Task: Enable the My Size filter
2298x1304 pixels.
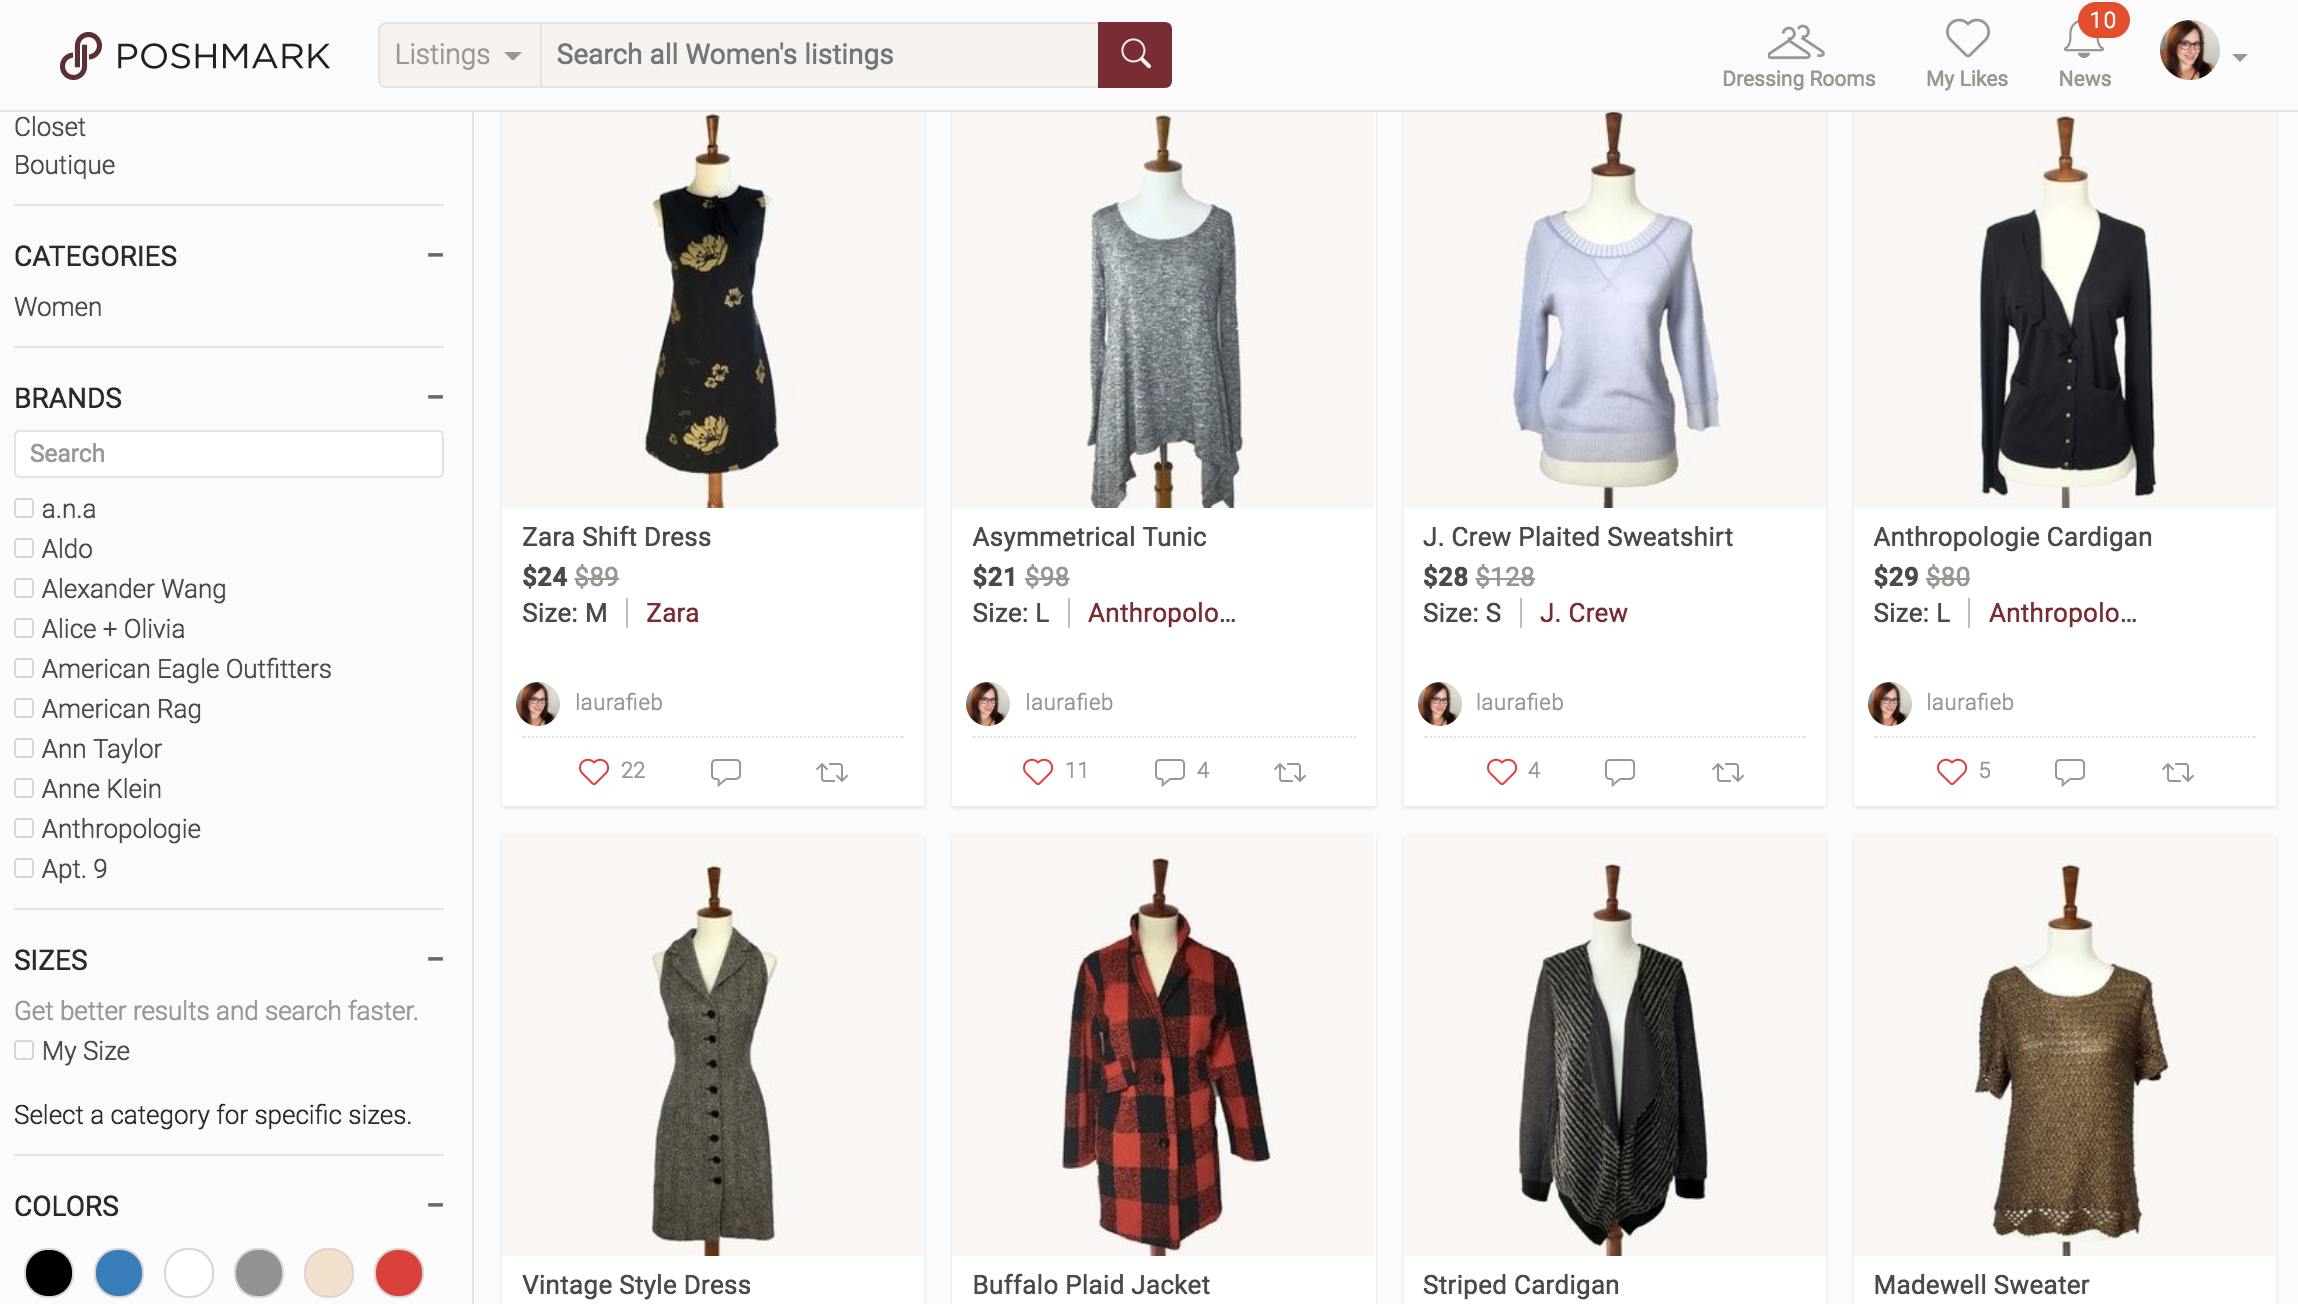Action: tap(22, 1050)
